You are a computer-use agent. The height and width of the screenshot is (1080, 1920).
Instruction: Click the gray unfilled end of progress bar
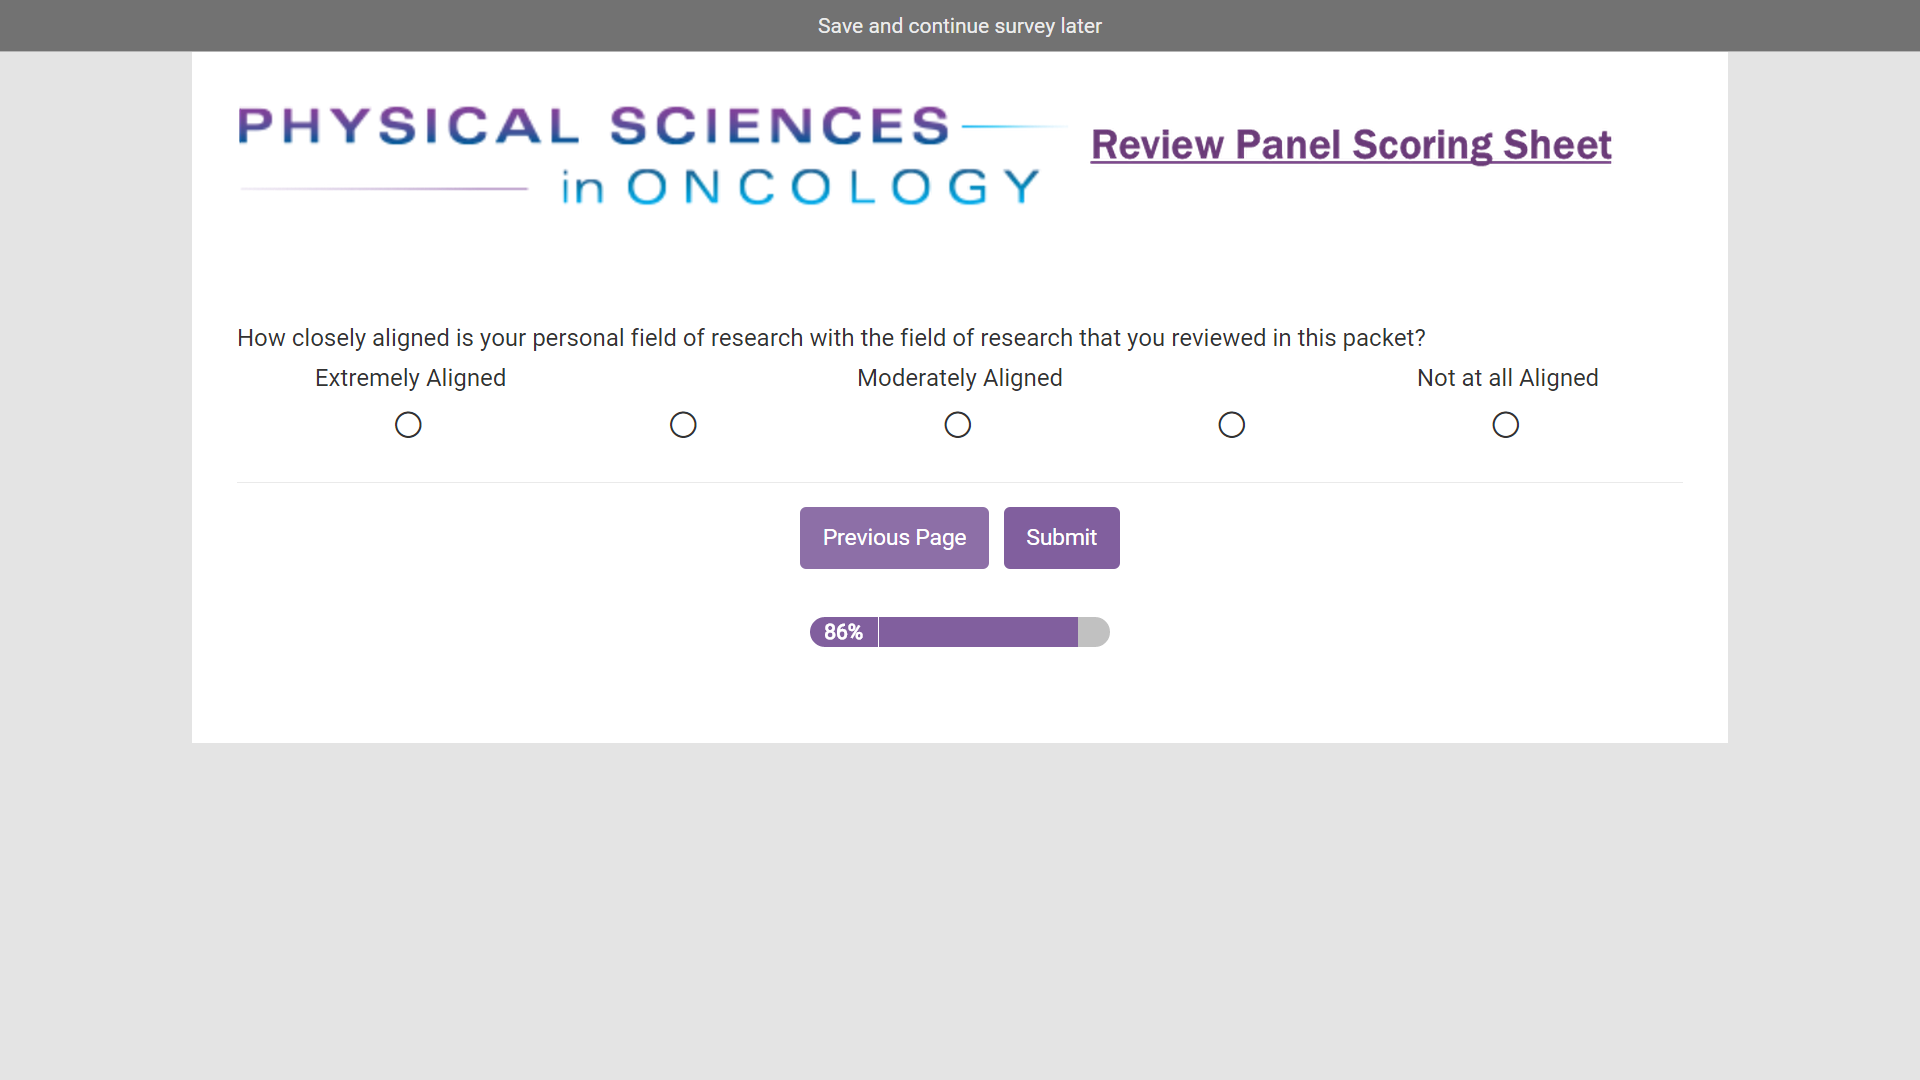tap(1094, 632)
